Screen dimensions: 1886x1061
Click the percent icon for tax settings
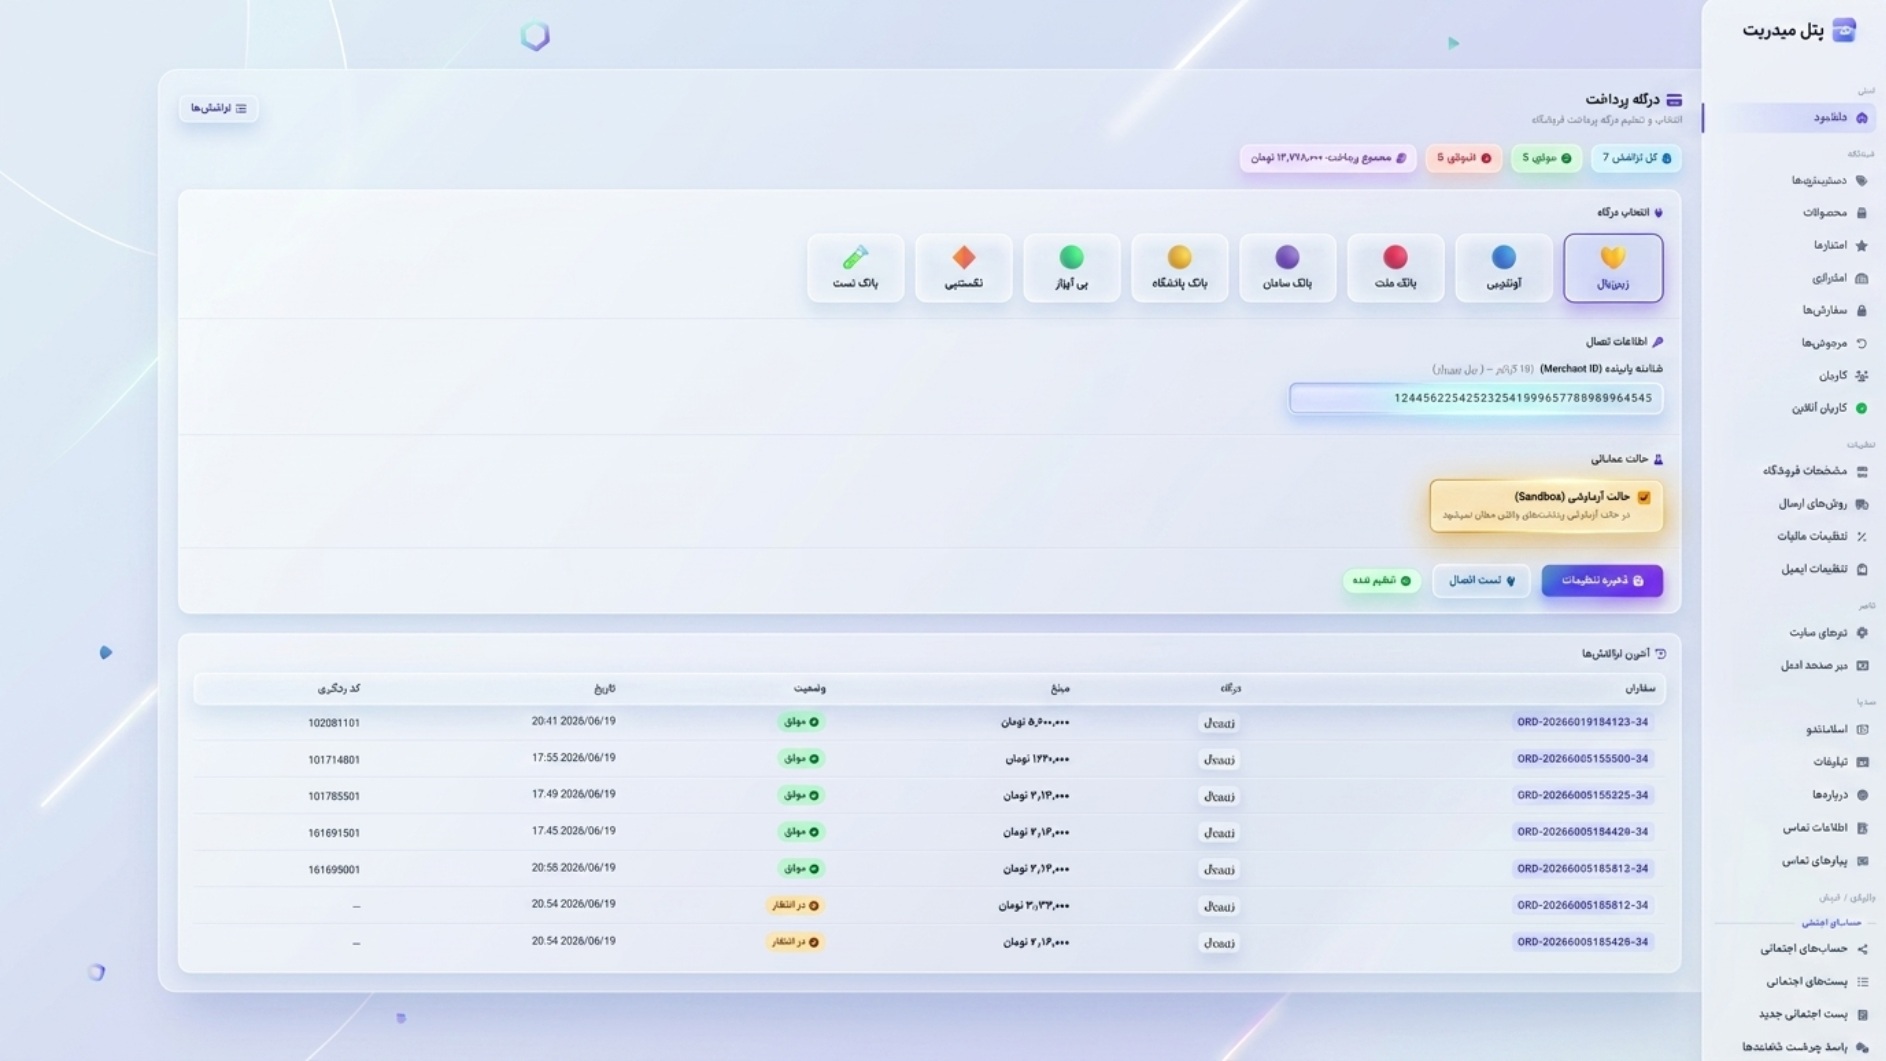click(x=1861, y=537)
